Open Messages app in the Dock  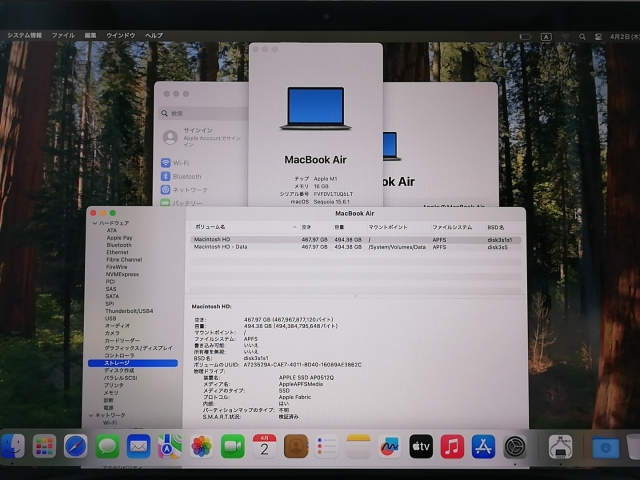click(107, 447)
